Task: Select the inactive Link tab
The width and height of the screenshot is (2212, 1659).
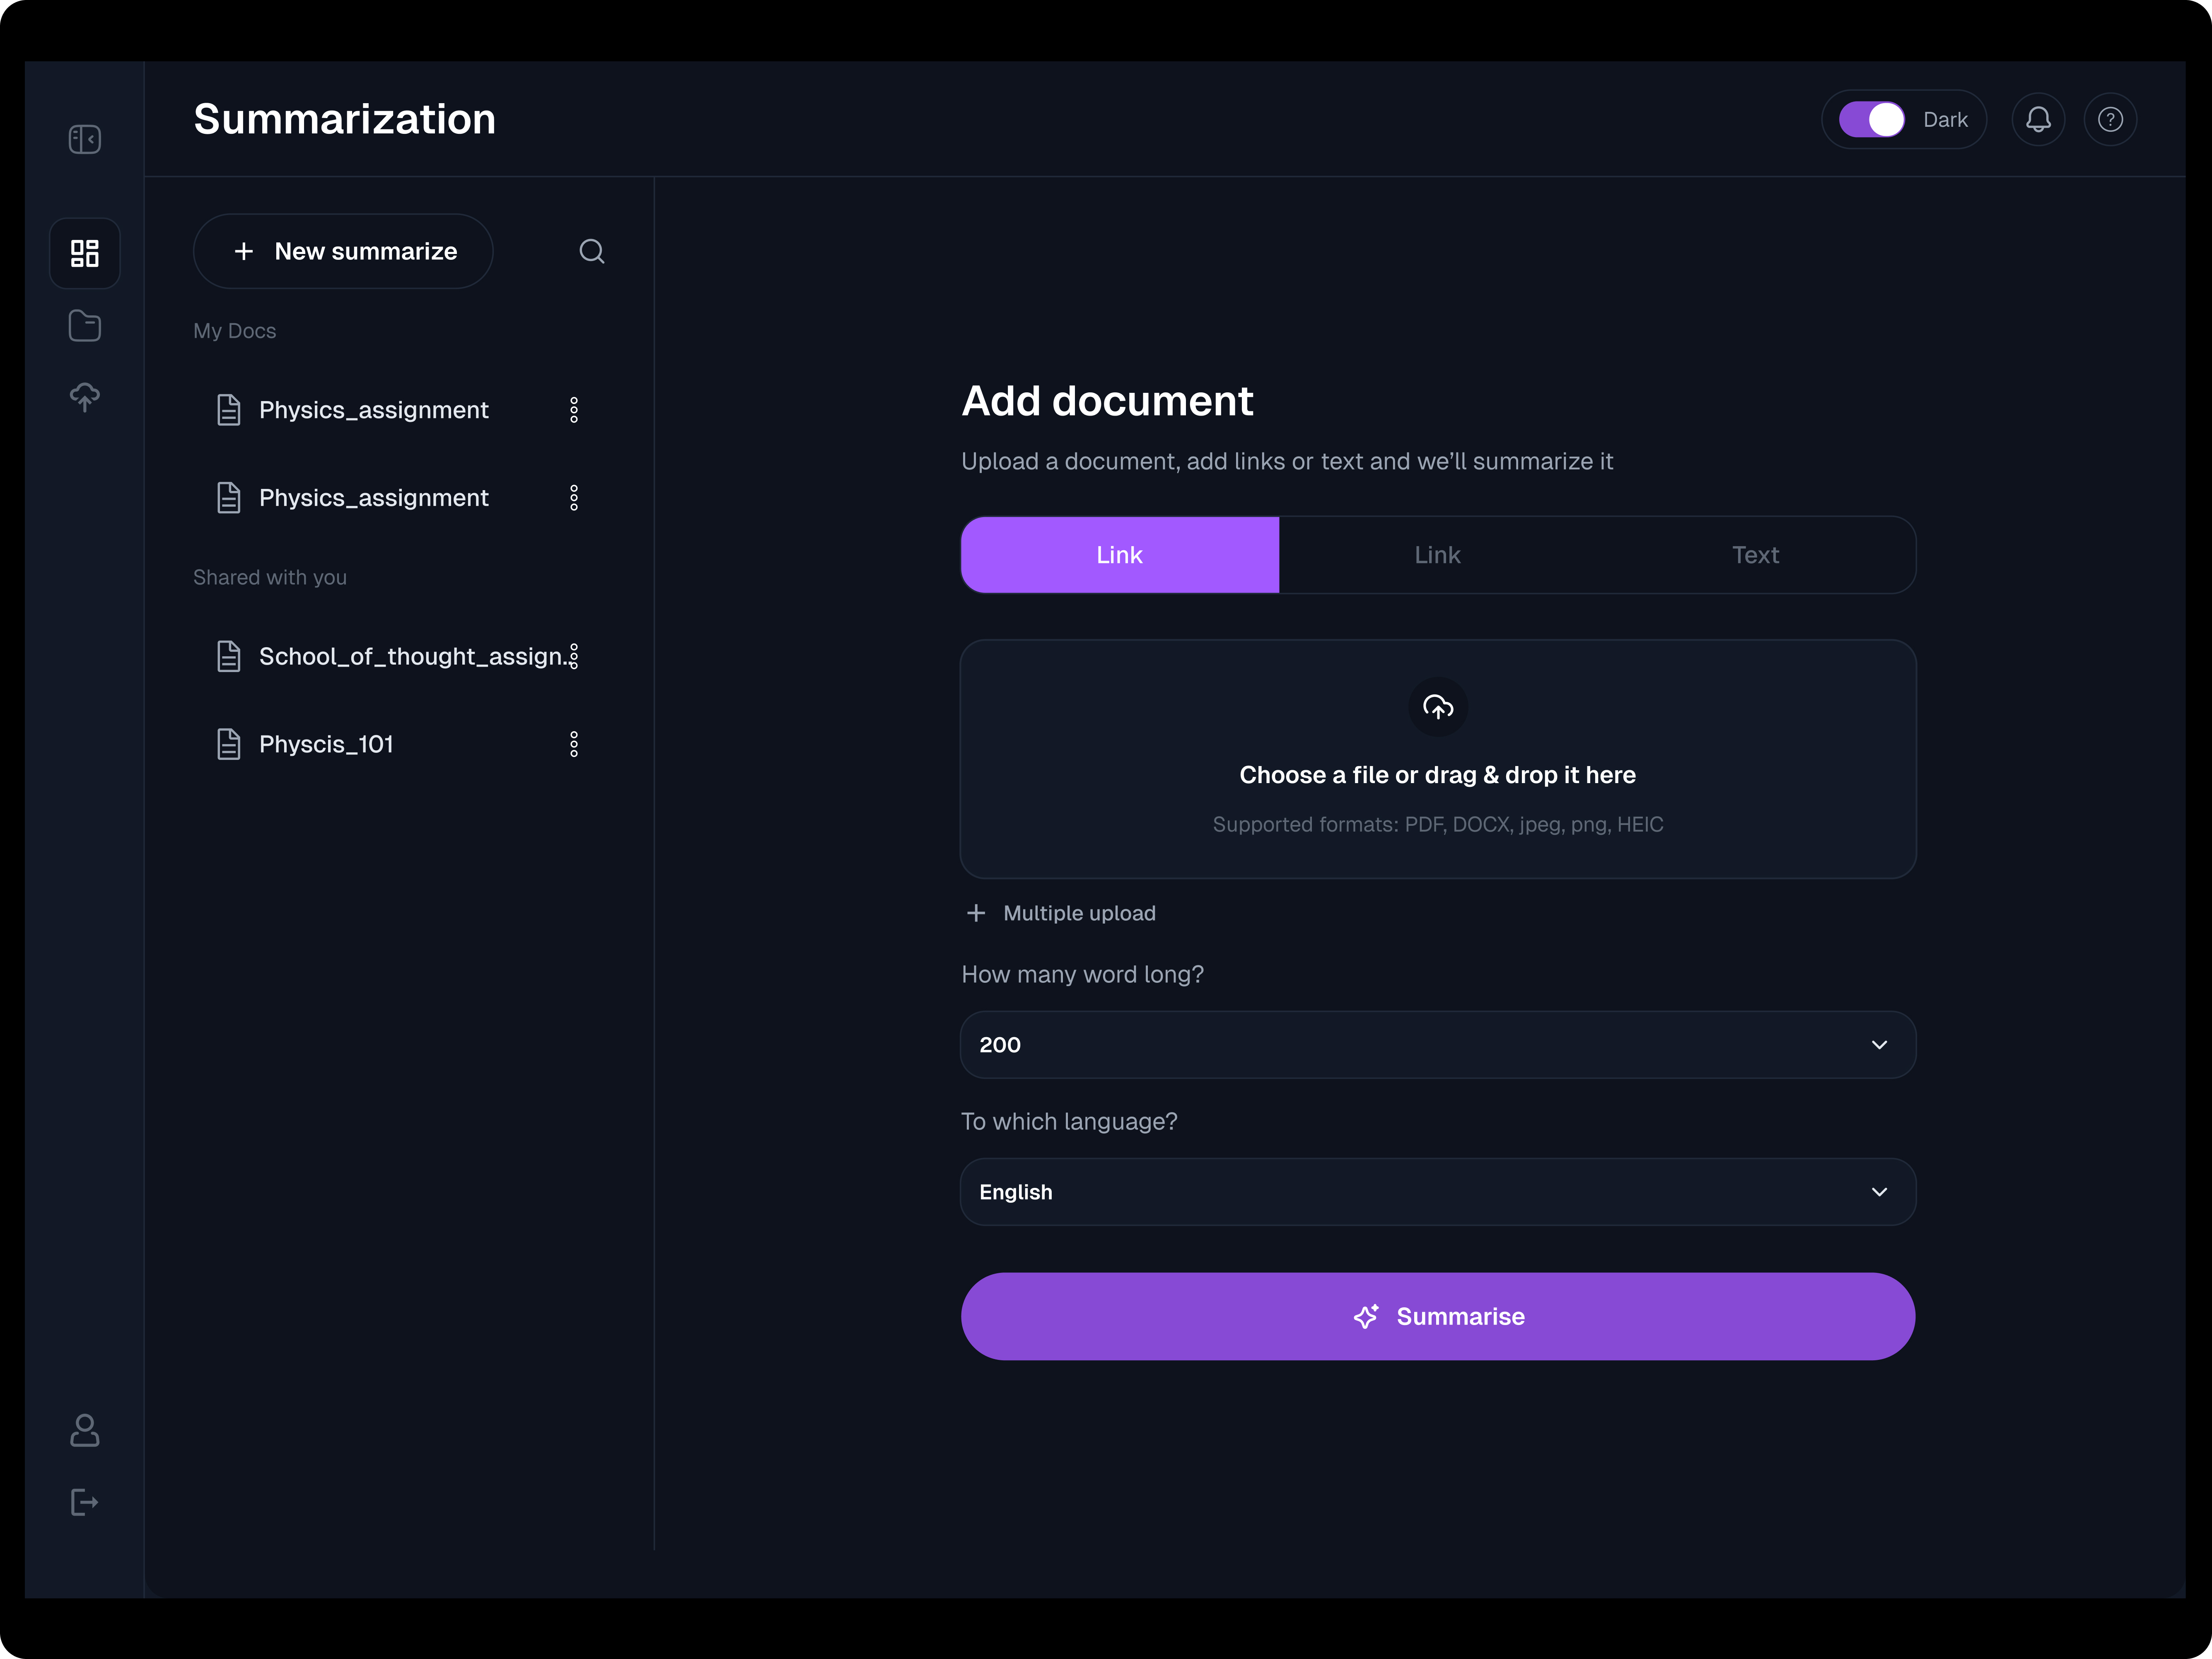Action: click(1438, 555)
